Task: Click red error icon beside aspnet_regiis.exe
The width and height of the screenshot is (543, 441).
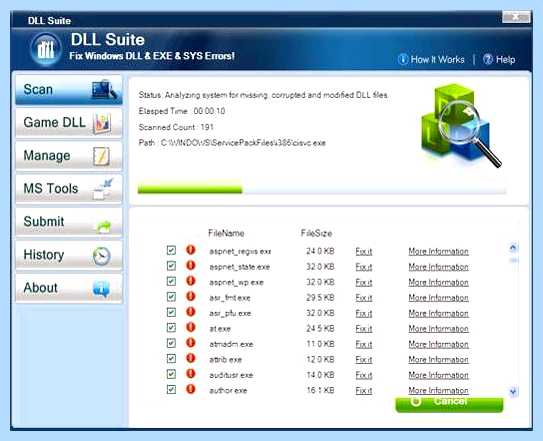Action: [190, 250]
